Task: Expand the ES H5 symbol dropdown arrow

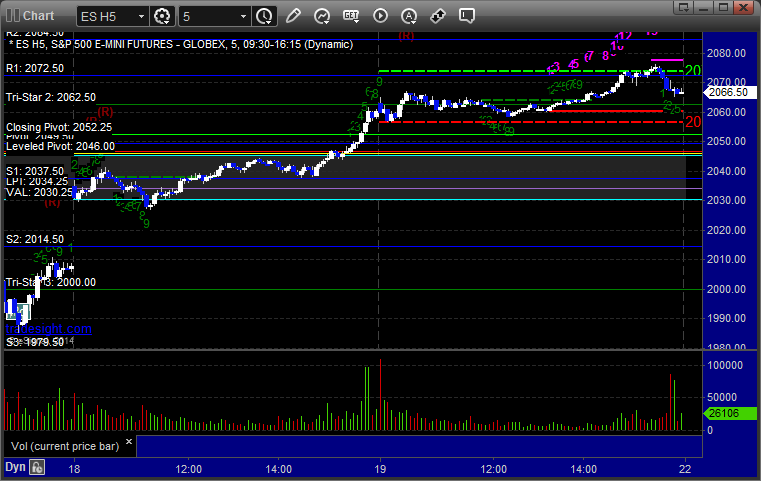Action: click(x=141, y=17)
